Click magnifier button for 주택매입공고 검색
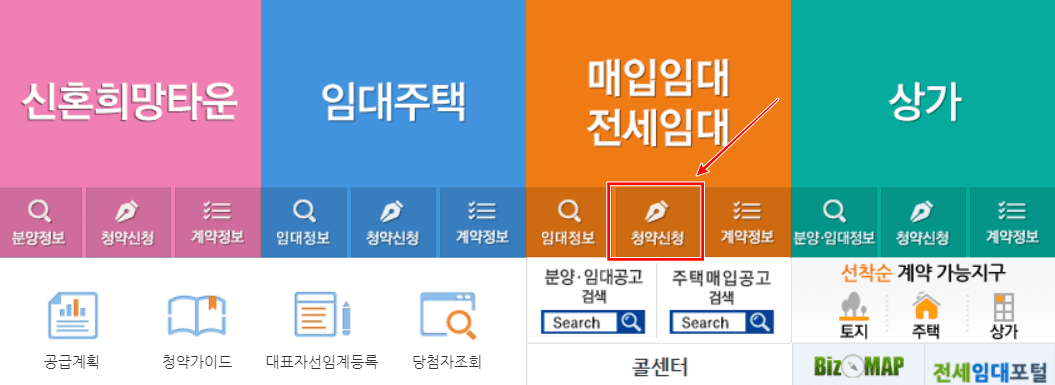 click(760, 322)
